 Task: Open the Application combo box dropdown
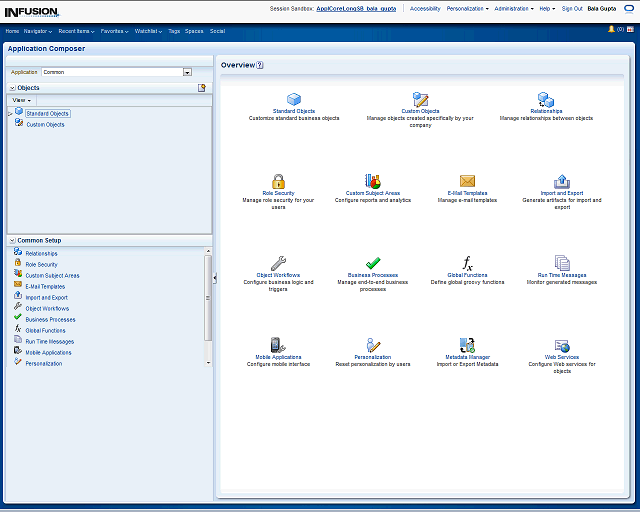(x=187, y=72)
